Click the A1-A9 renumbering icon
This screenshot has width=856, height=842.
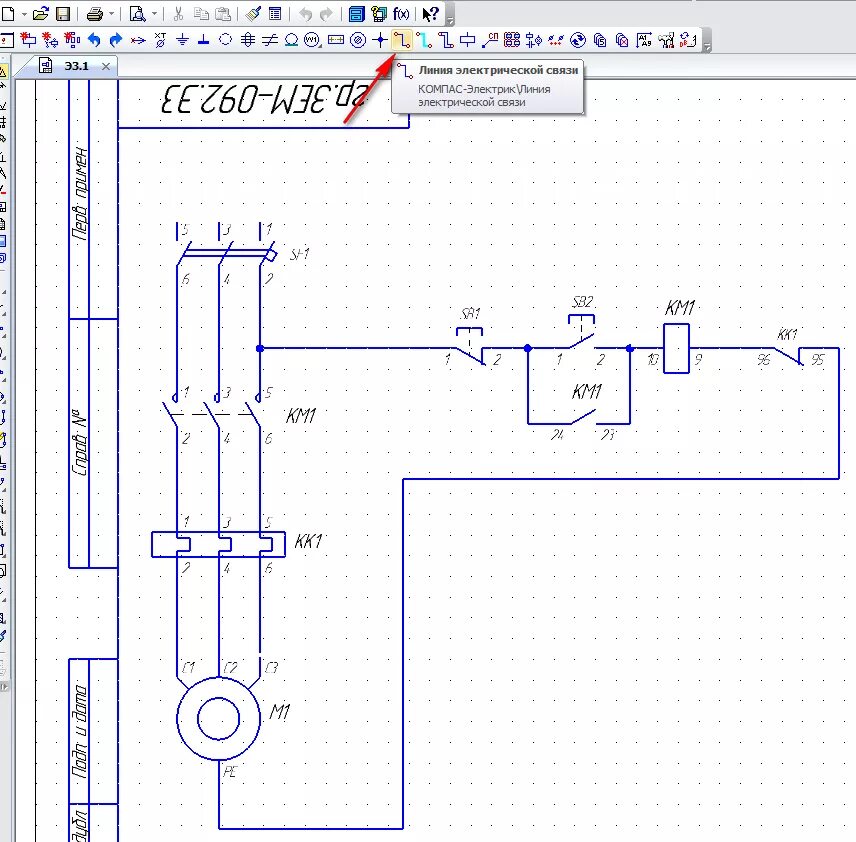tap(644, 40)
